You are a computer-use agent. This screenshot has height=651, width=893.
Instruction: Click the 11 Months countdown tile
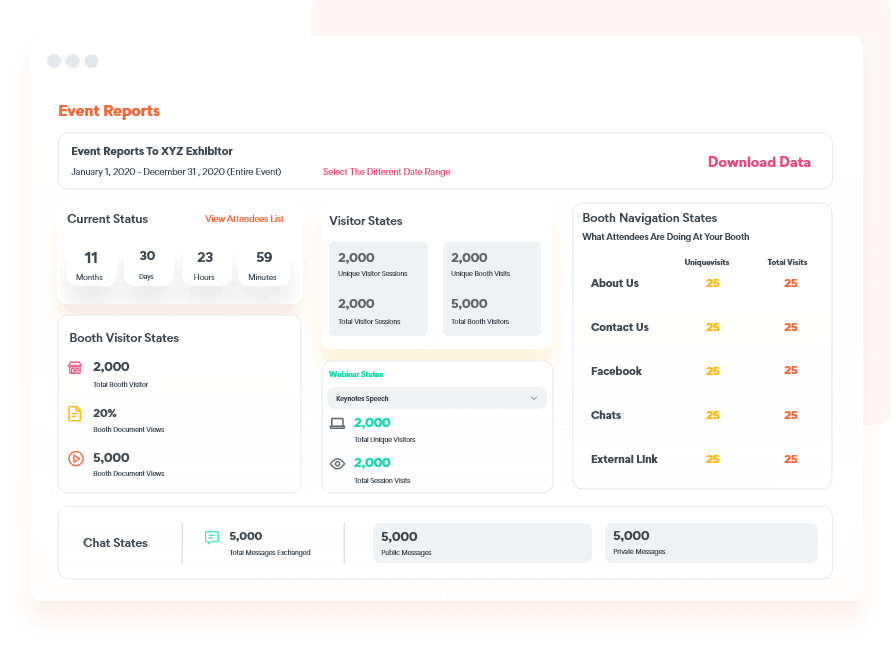(x=91, y=265)
